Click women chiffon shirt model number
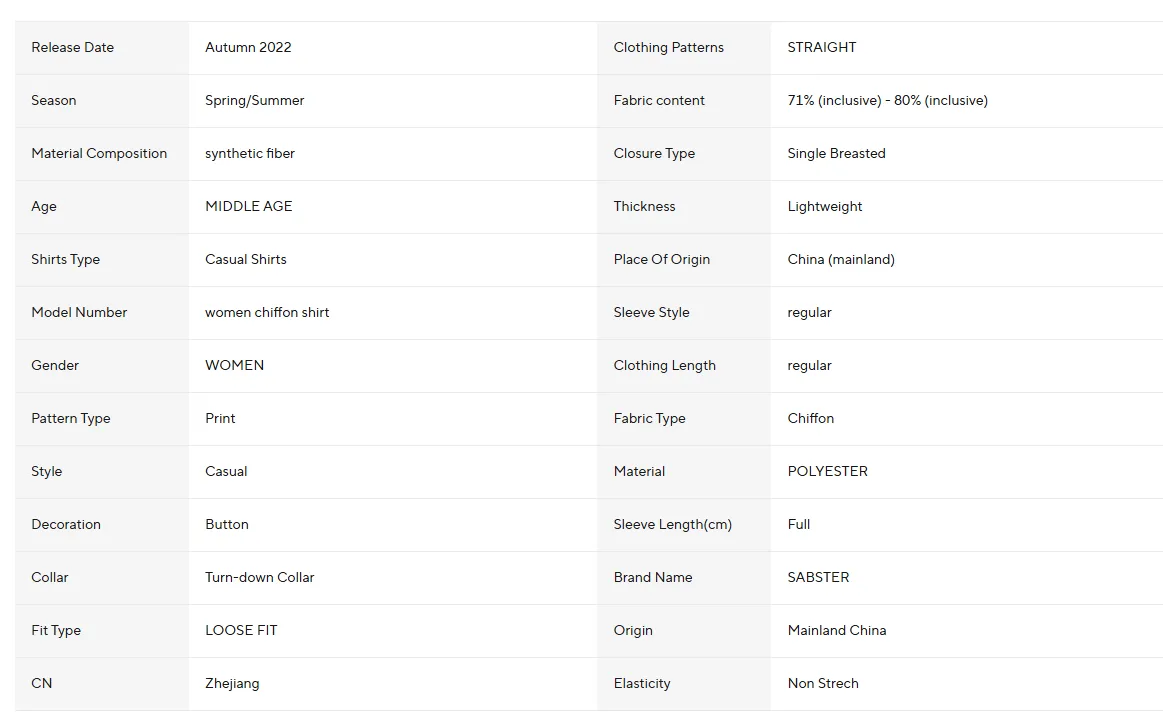The width and height of the screenshot is (1163, 712). click(267, 312)
